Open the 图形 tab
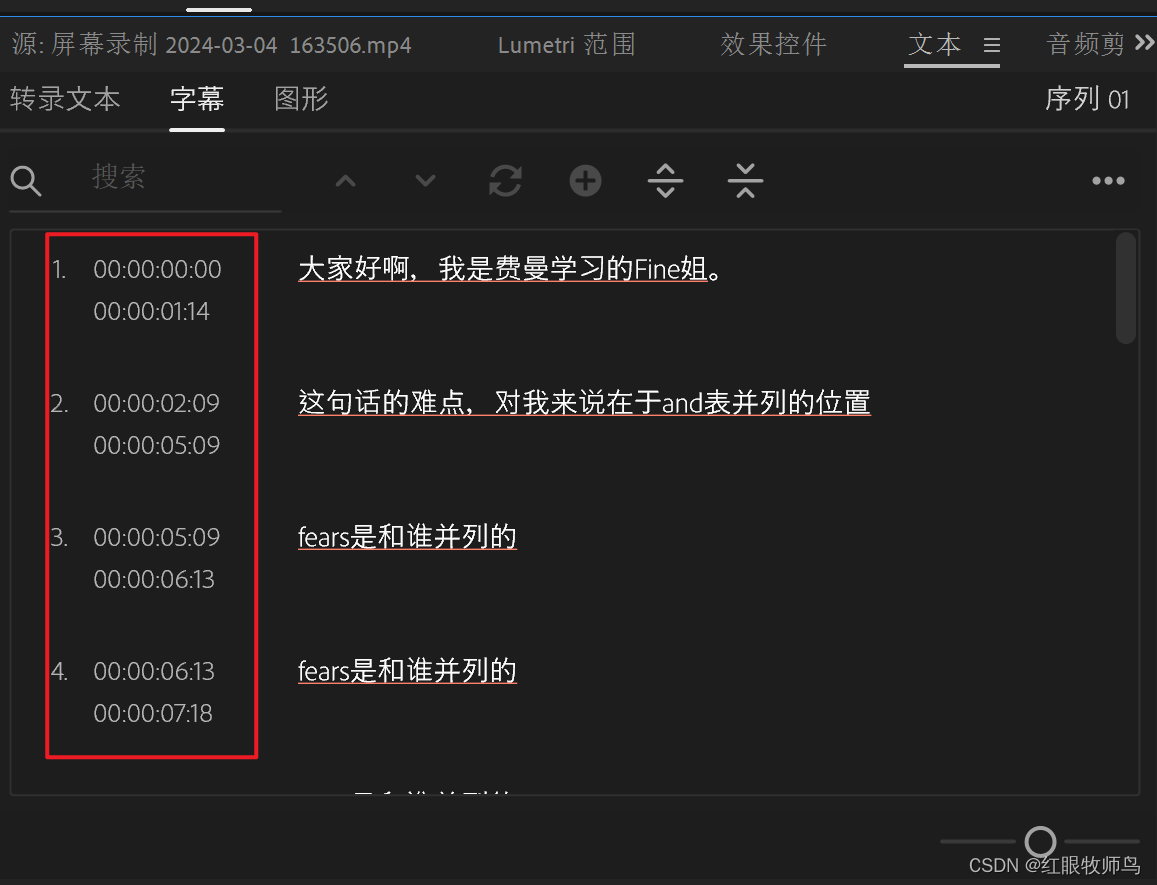 301,99
